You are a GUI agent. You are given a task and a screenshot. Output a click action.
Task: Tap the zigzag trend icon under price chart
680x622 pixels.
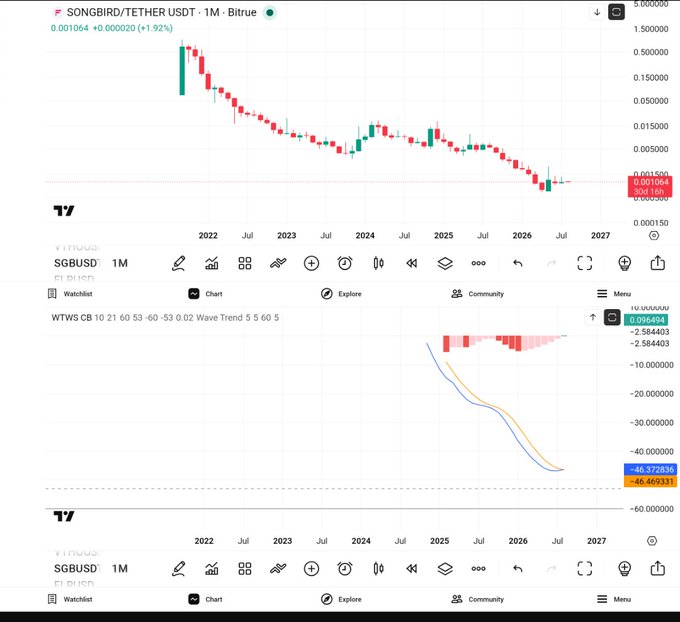pyautogui.click(x=278, y=263)
